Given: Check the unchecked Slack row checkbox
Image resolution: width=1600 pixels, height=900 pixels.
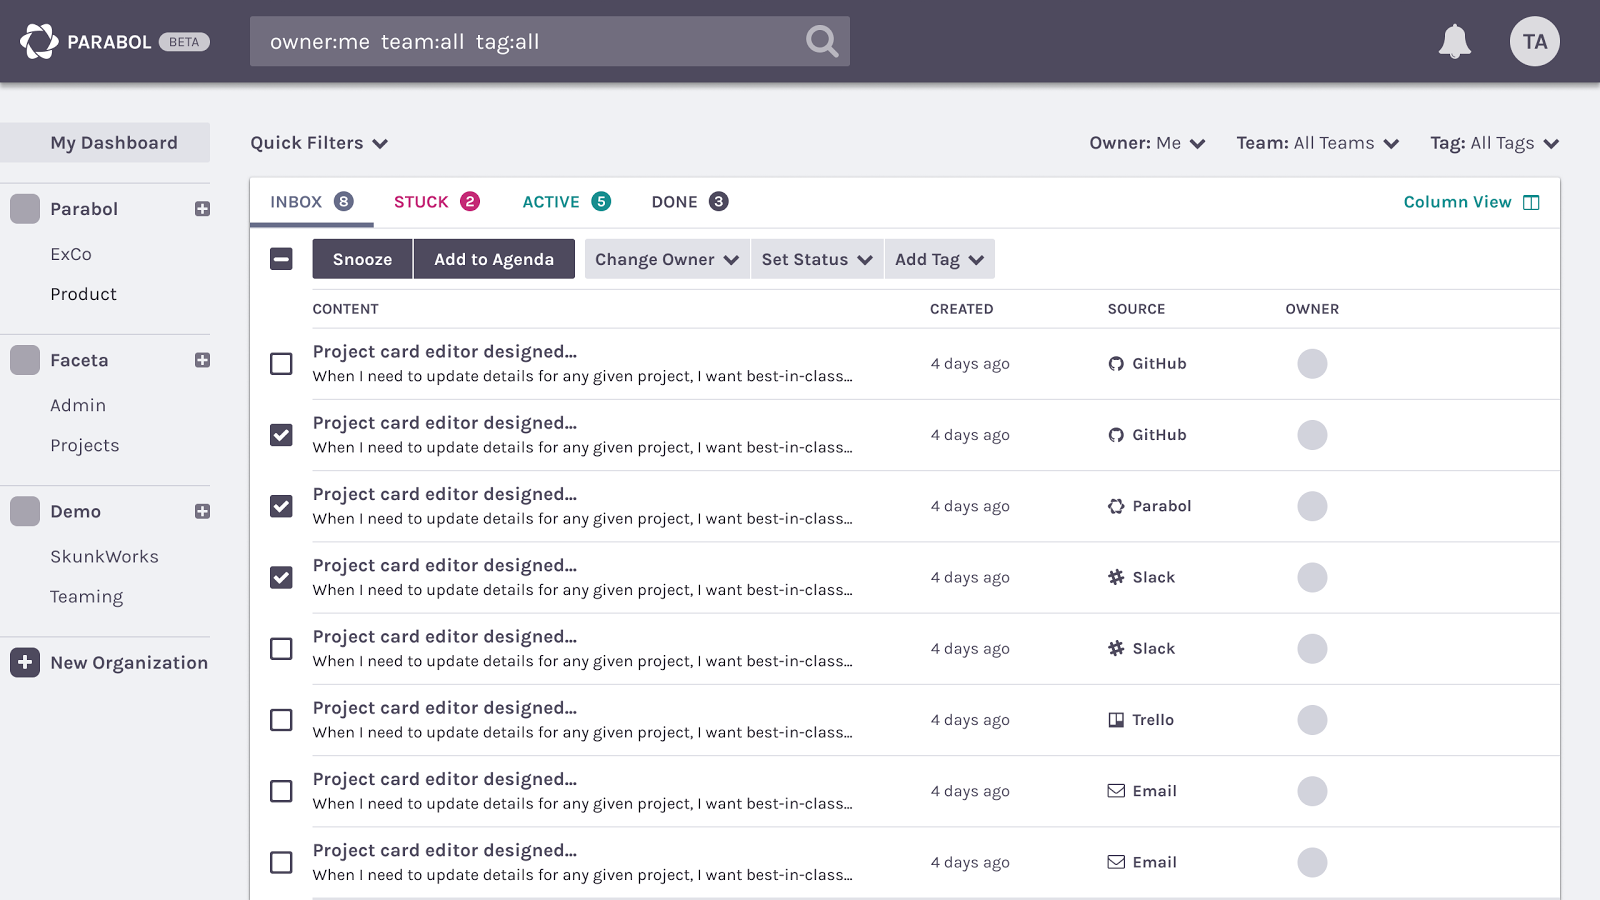Looking at the screenshot, I should 281,648.
